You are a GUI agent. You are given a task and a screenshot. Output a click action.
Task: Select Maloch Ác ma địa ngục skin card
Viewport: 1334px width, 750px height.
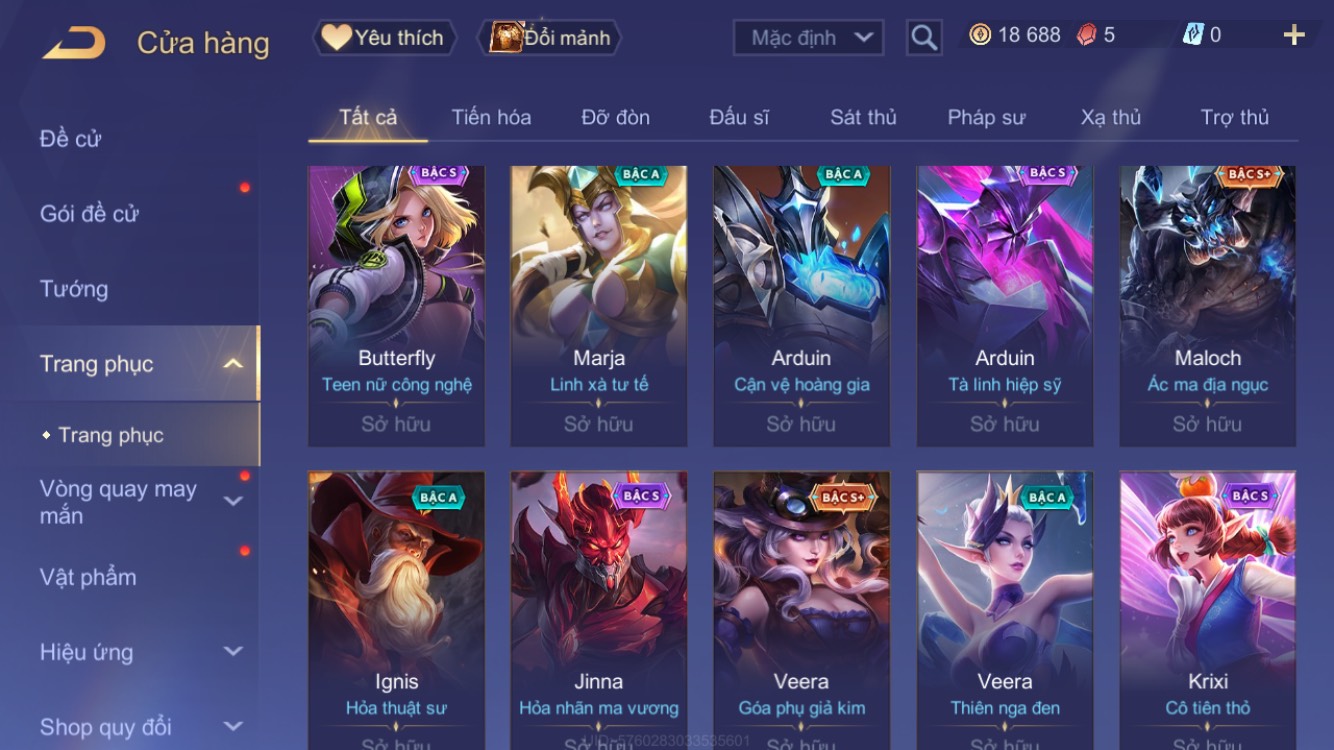click(x=1207, y=306)
